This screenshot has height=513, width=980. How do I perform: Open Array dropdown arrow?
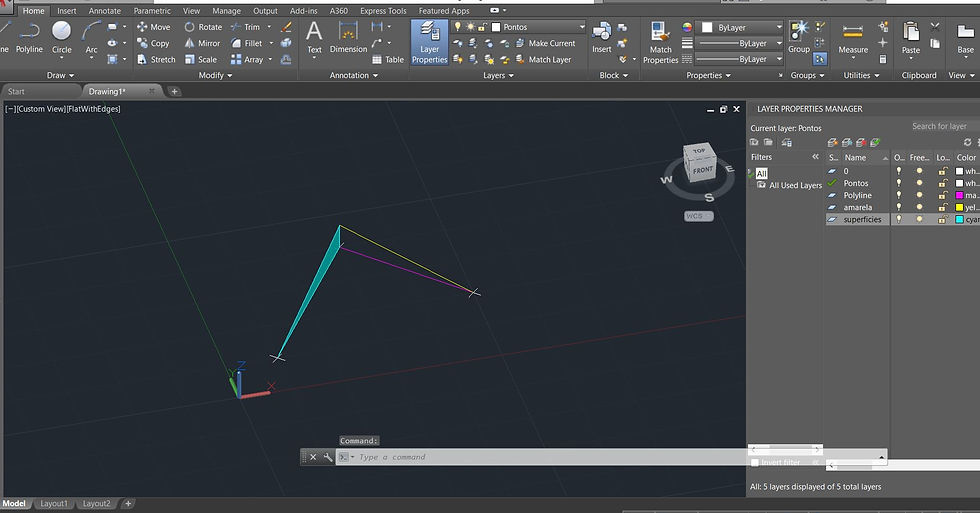[270, 59]
